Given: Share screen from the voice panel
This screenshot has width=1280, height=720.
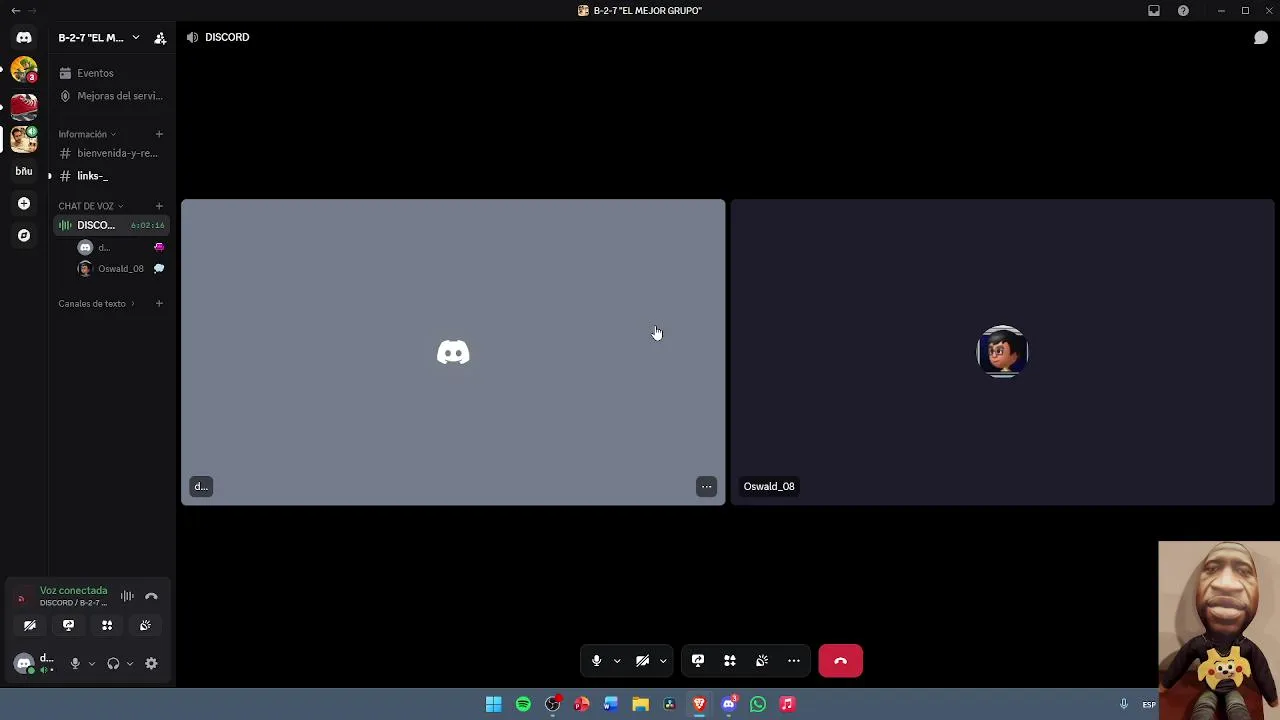Looking at the screenshot, I should point(68,625).
